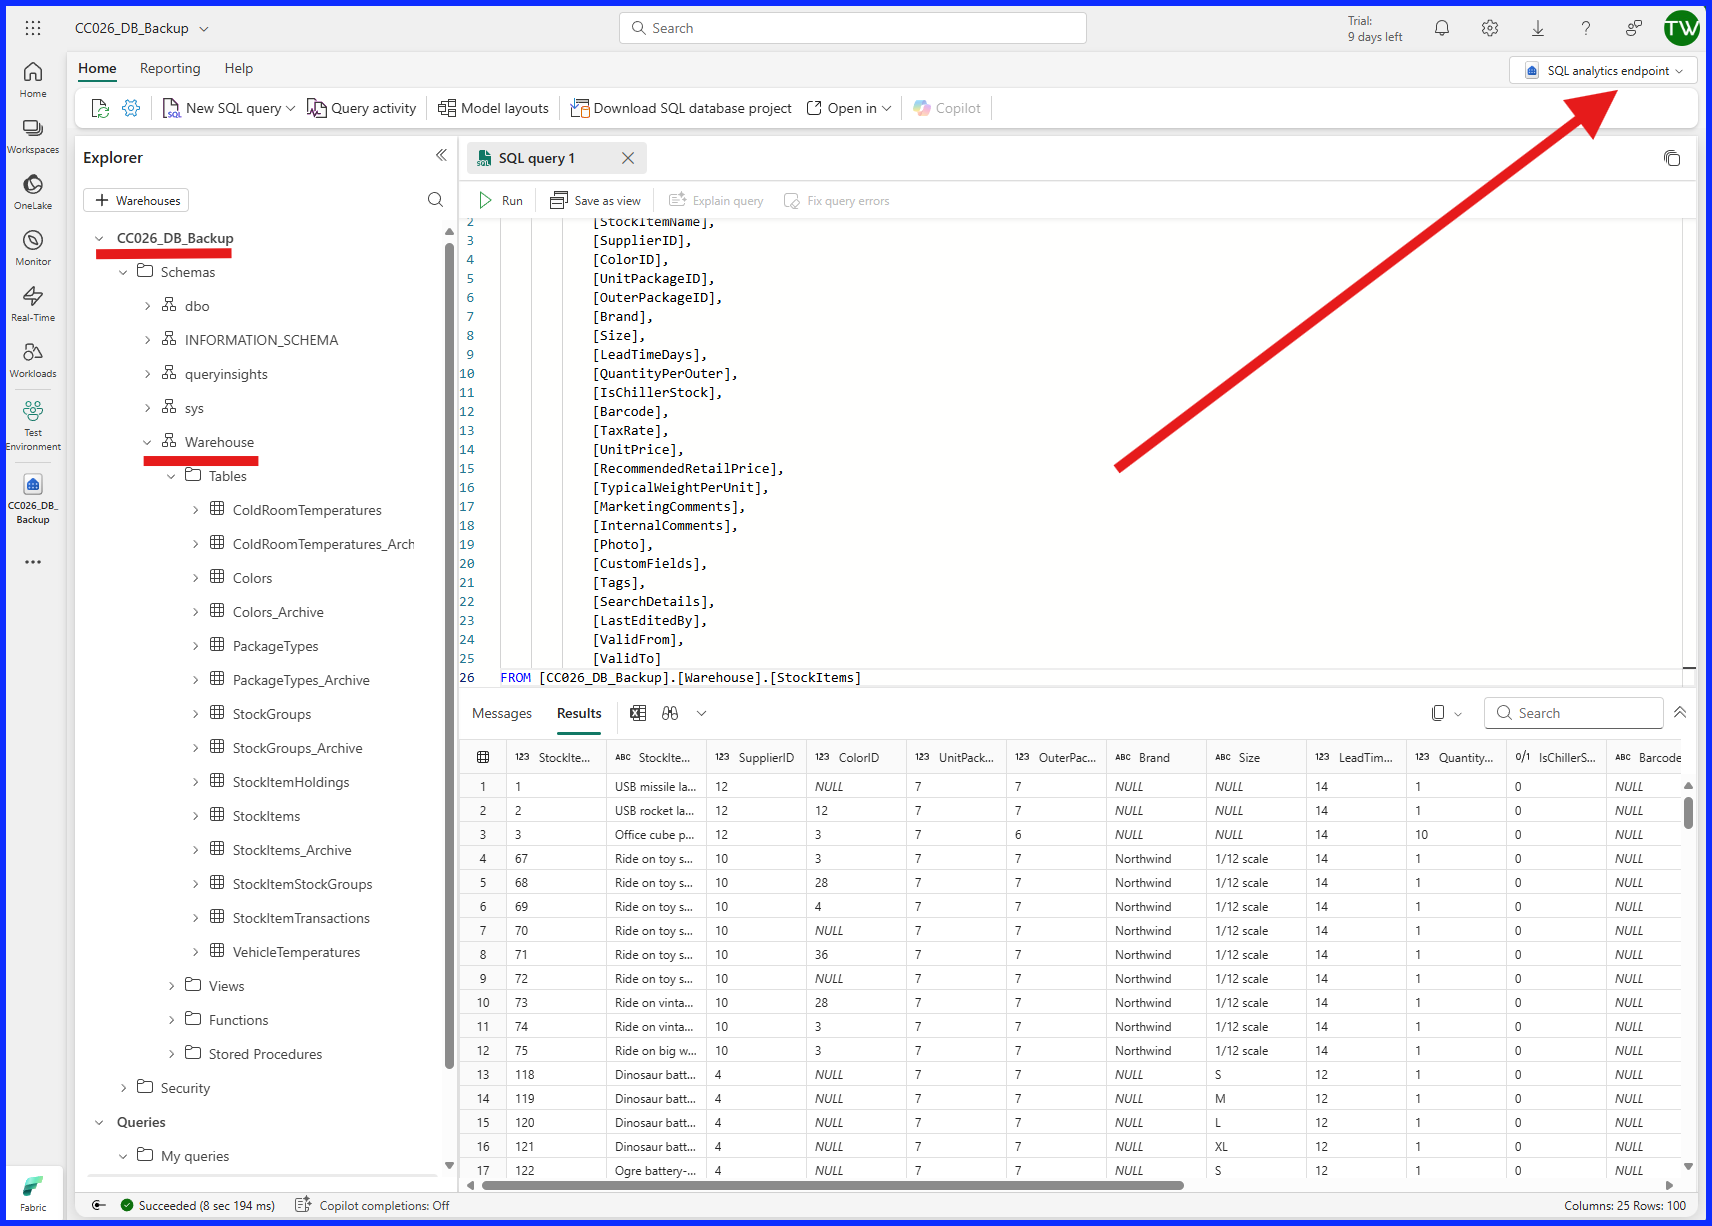This screenshot has width=1712, height=1226.
Task: Switch to the Messages tab
Action: point(501,713)
